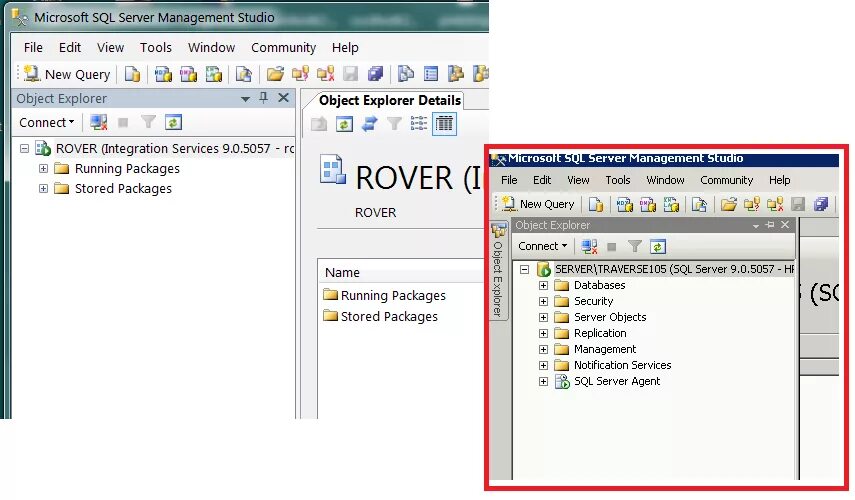Switch Object Explorer Details to details view
The height and width of the screenshot is (500, 855).
tap(444, 124)
